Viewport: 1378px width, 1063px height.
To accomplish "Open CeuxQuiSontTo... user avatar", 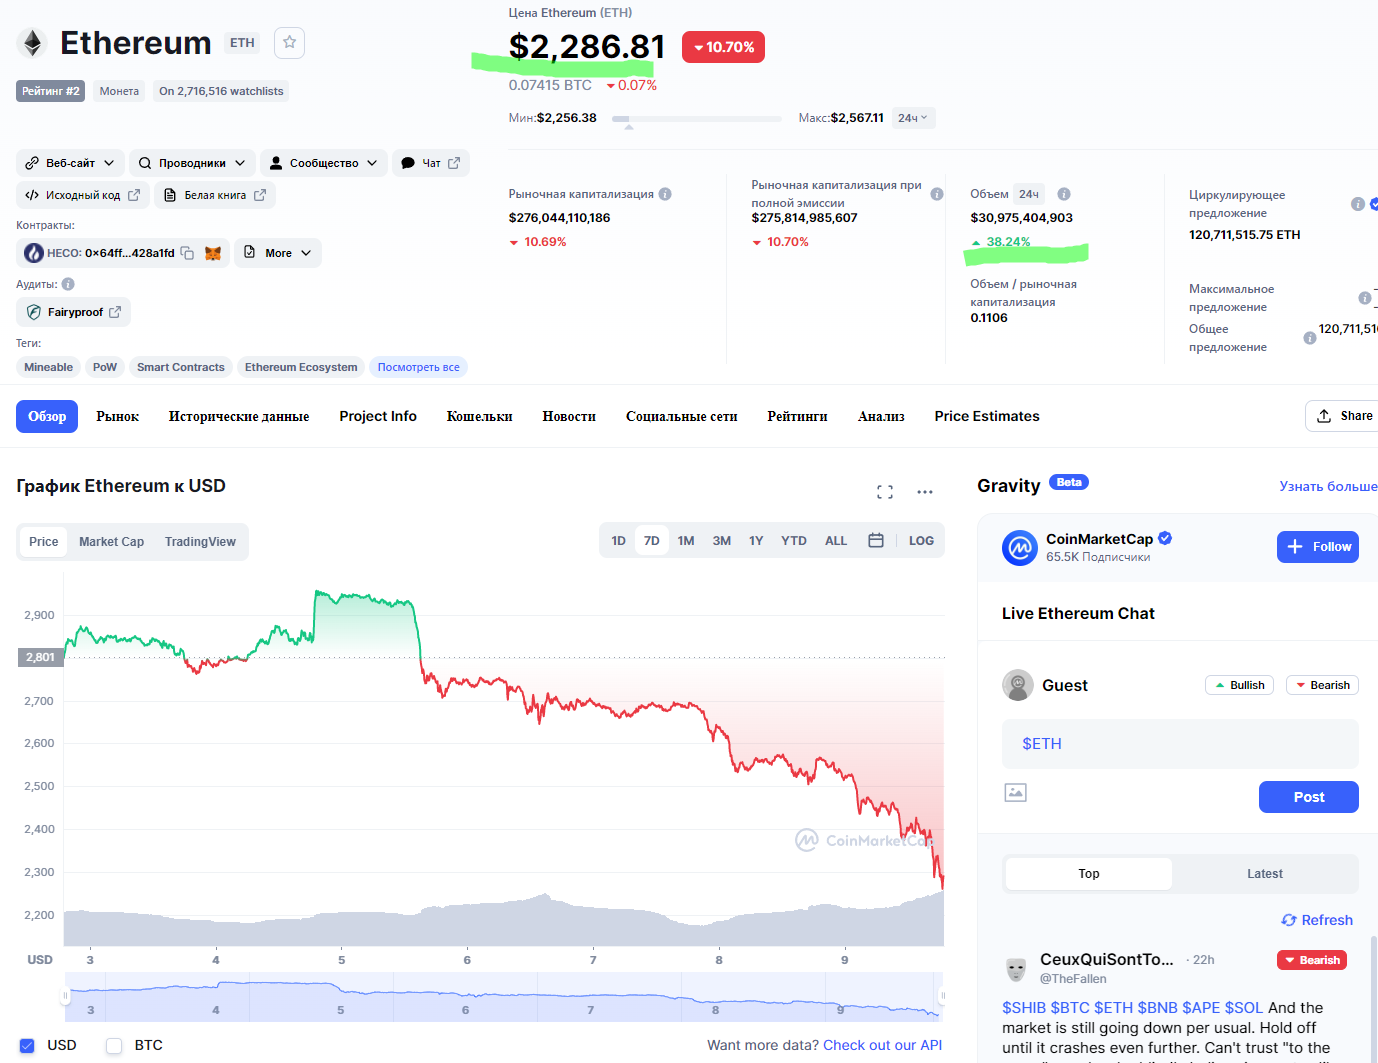I will (x=1016, y=969).
